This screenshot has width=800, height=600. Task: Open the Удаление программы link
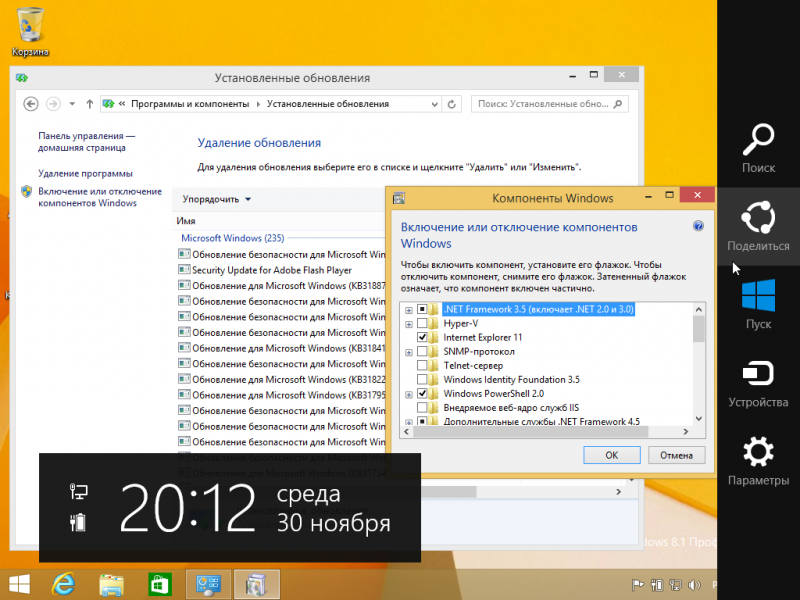tap(85, 173)
